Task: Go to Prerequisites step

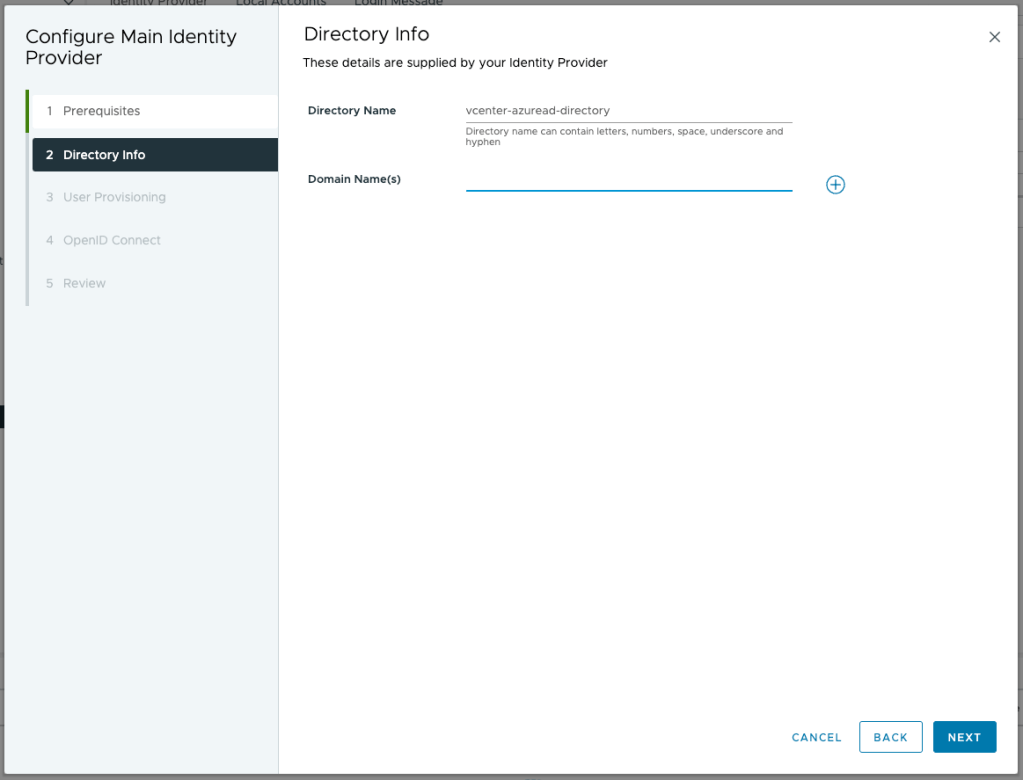Action: (101, 111)
